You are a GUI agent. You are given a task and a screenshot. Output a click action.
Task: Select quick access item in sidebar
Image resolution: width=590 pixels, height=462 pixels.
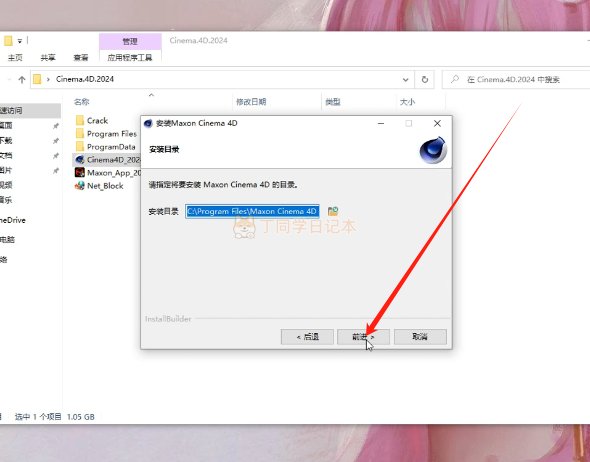point(30,110)
